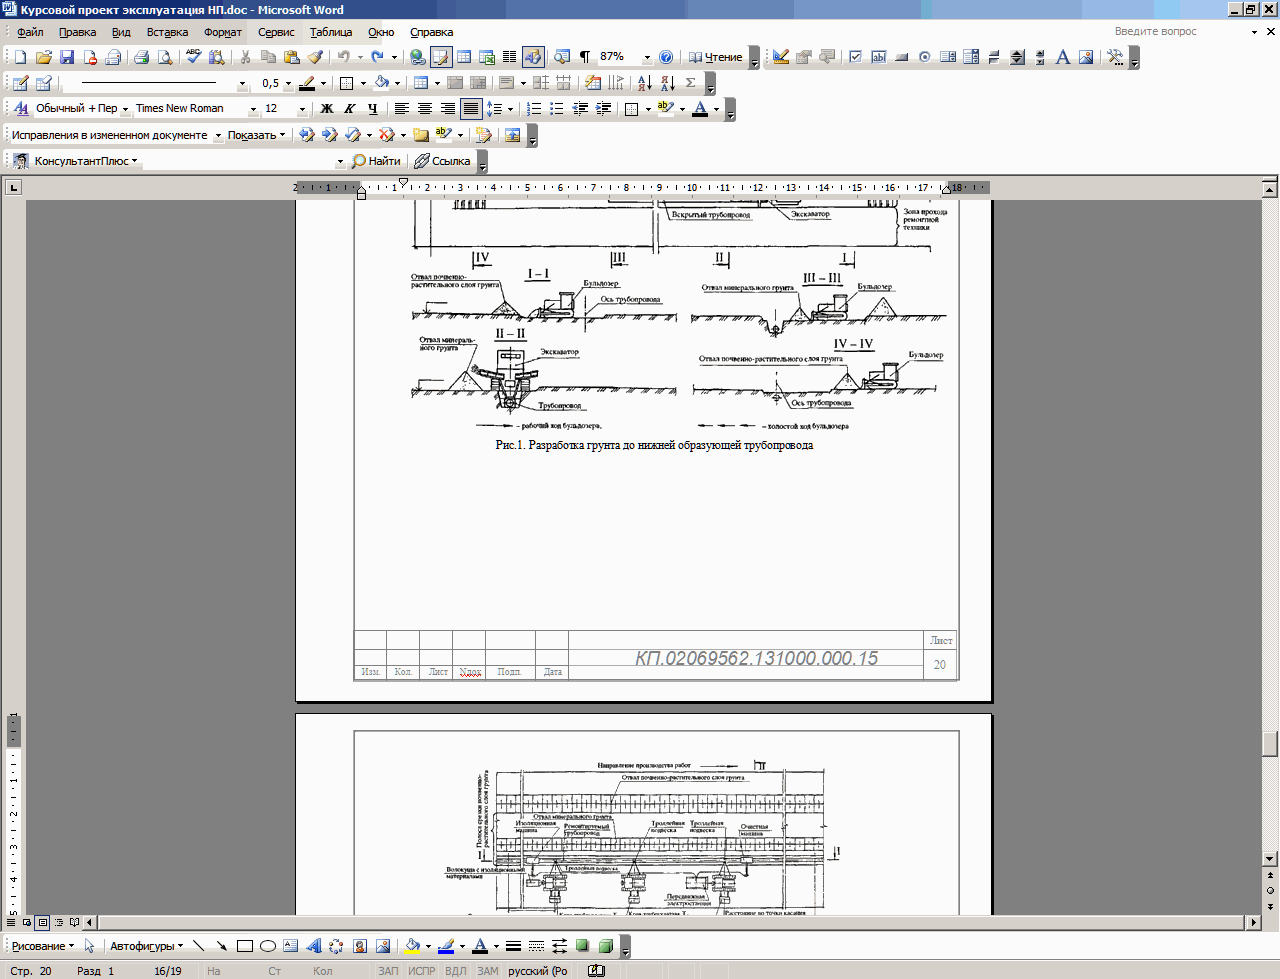This screenshot has width=1280, height=979.
Task: Toggle ИСПР track changes in status bar
Action: (422, 970)
